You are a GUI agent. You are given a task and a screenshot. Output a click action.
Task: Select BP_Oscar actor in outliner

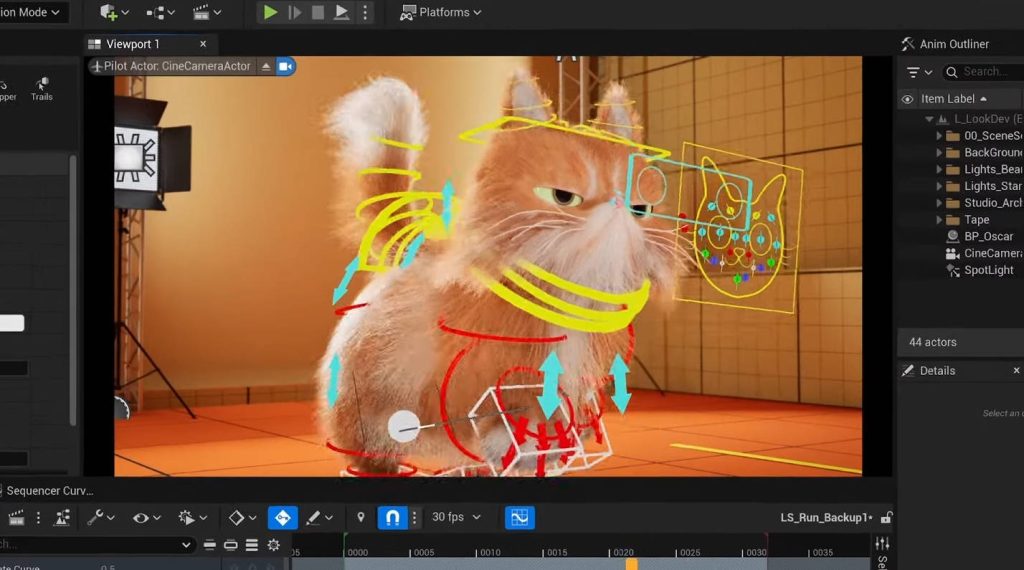click(988, 237)
